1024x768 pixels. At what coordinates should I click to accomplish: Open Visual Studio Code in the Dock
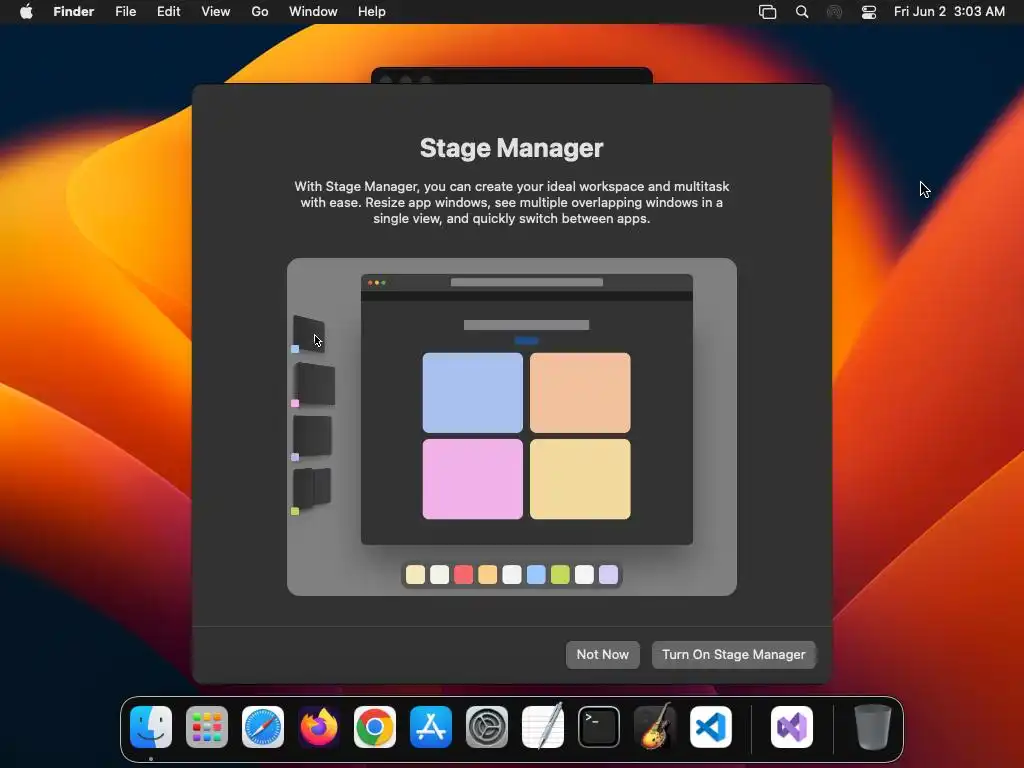tap(711, 727)
